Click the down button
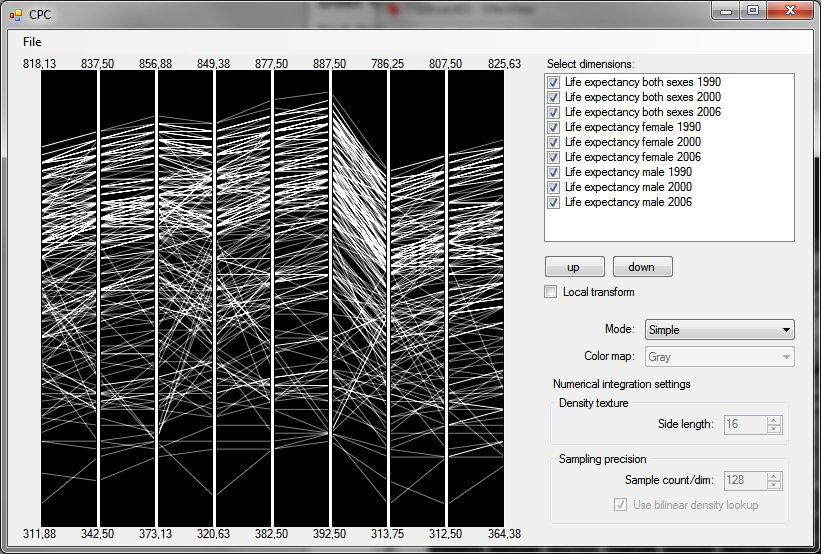This screenshot has width=821, height=554. click(642, 267)
